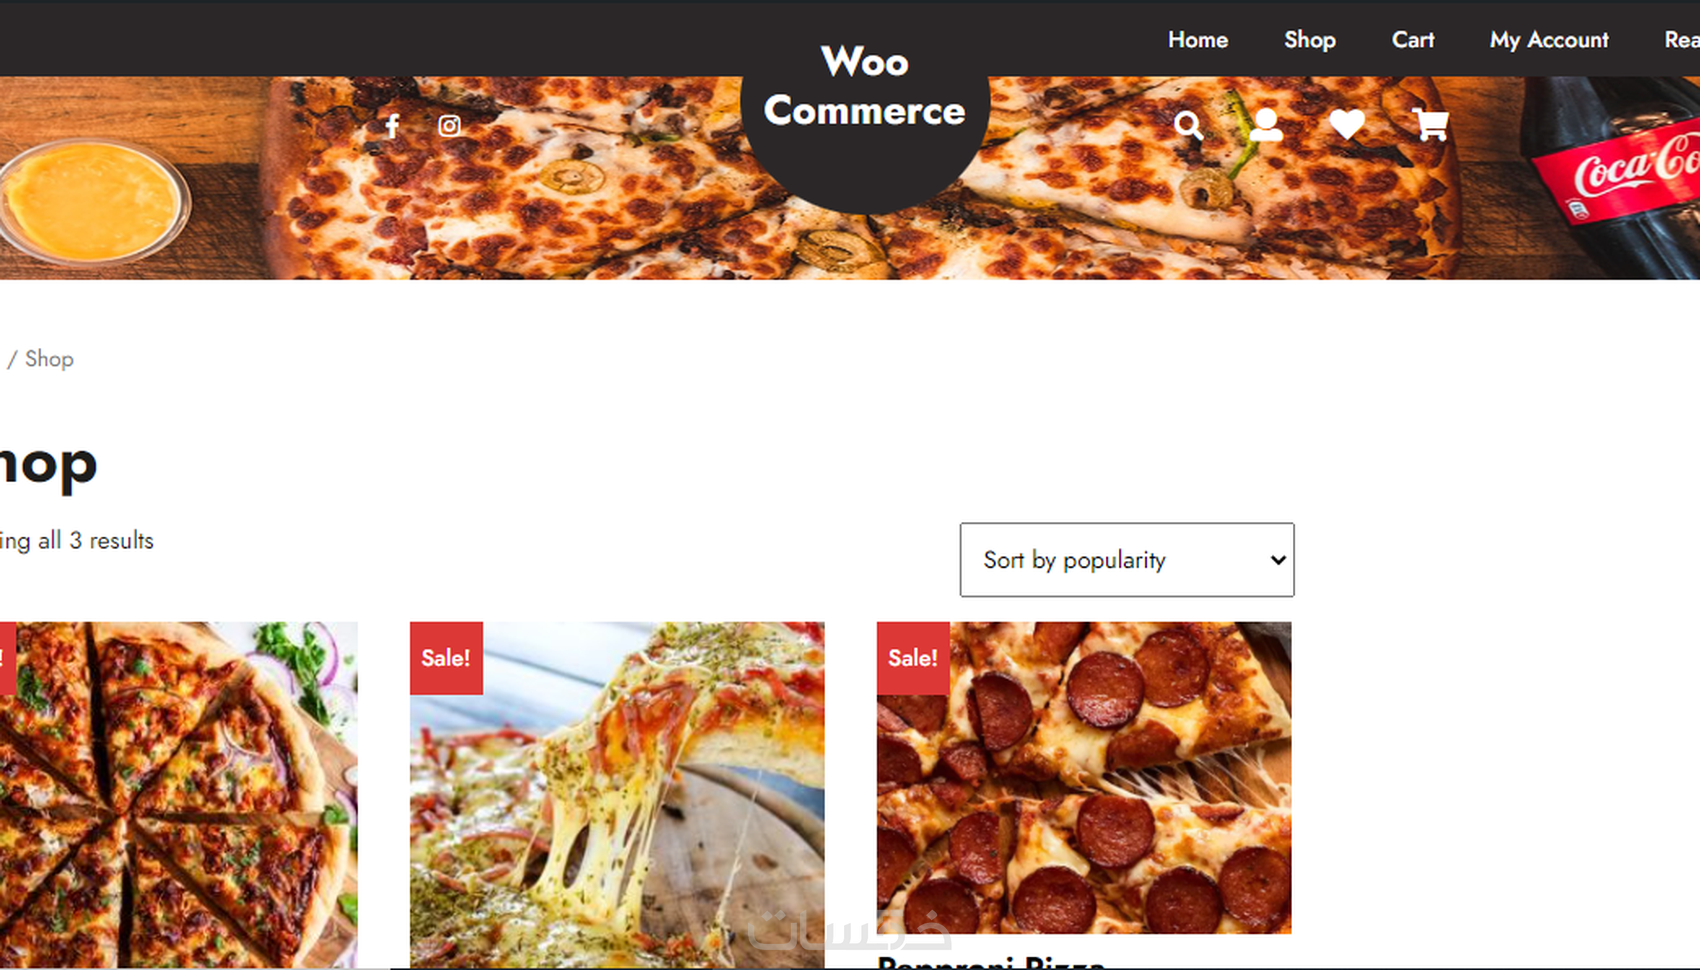
Task: Open the Facebook social icon
Action: [x=392, y=126]
